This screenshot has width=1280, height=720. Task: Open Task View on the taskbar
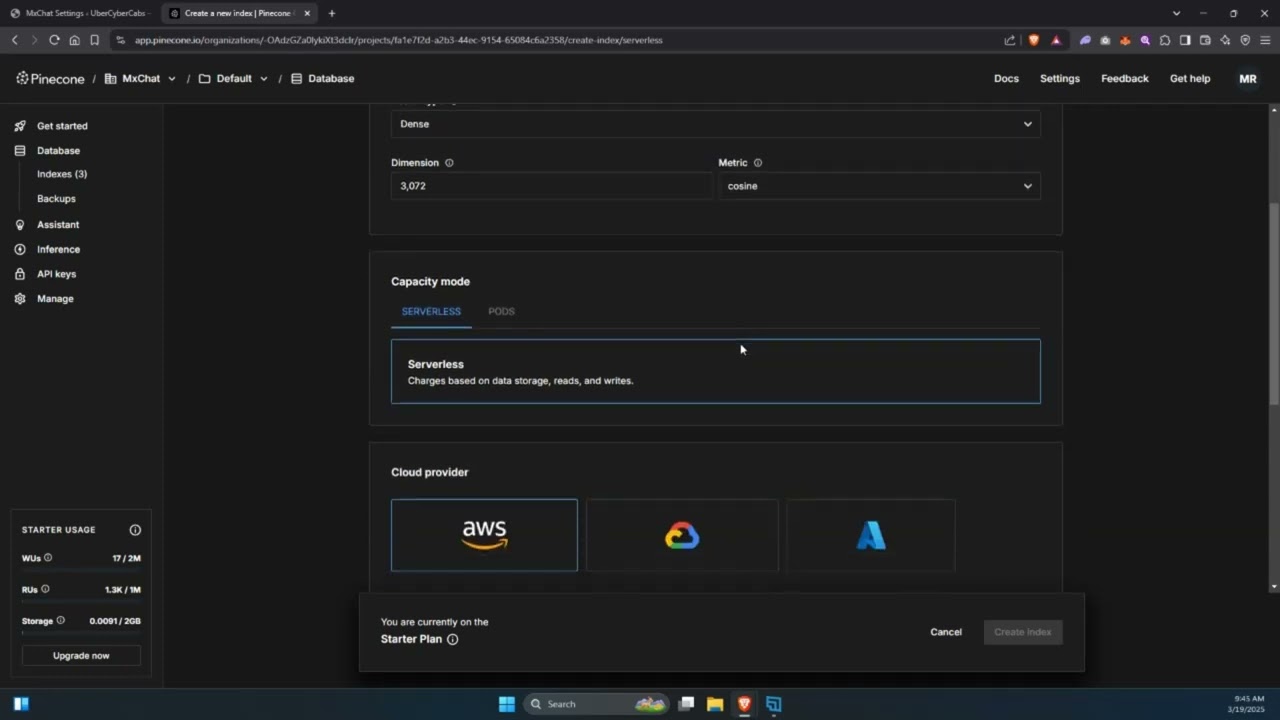click(686, 704)
